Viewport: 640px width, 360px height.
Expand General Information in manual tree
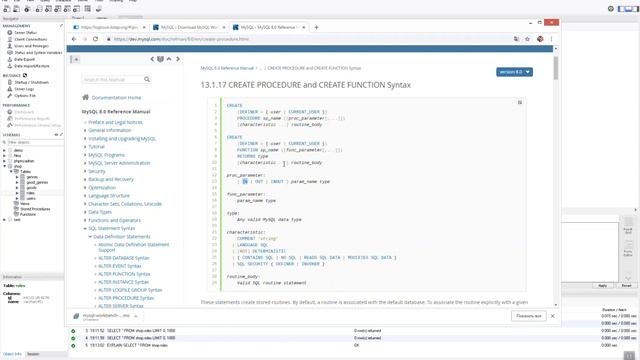(85, 130)
